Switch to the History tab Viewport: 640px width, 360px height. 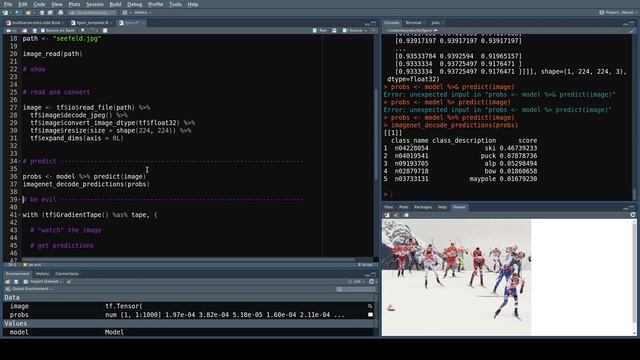(42, 274)
